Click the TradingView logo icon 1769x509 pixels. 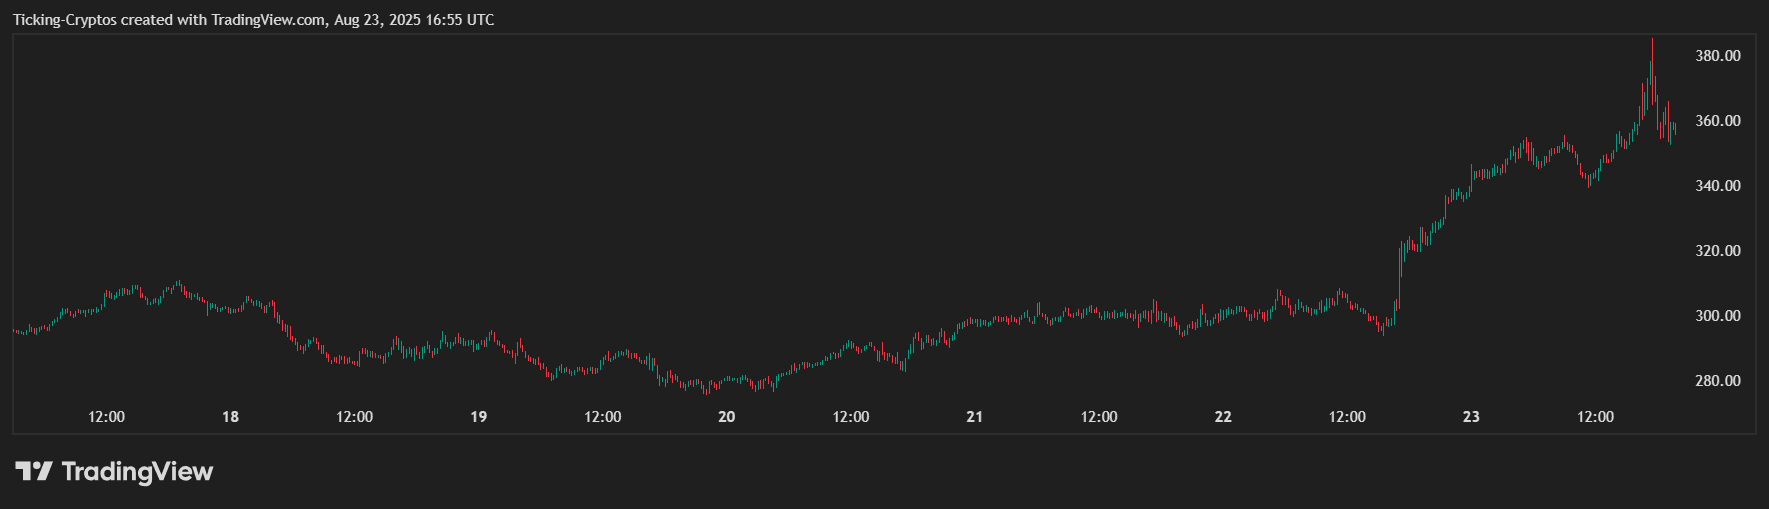tap(33, 471)
